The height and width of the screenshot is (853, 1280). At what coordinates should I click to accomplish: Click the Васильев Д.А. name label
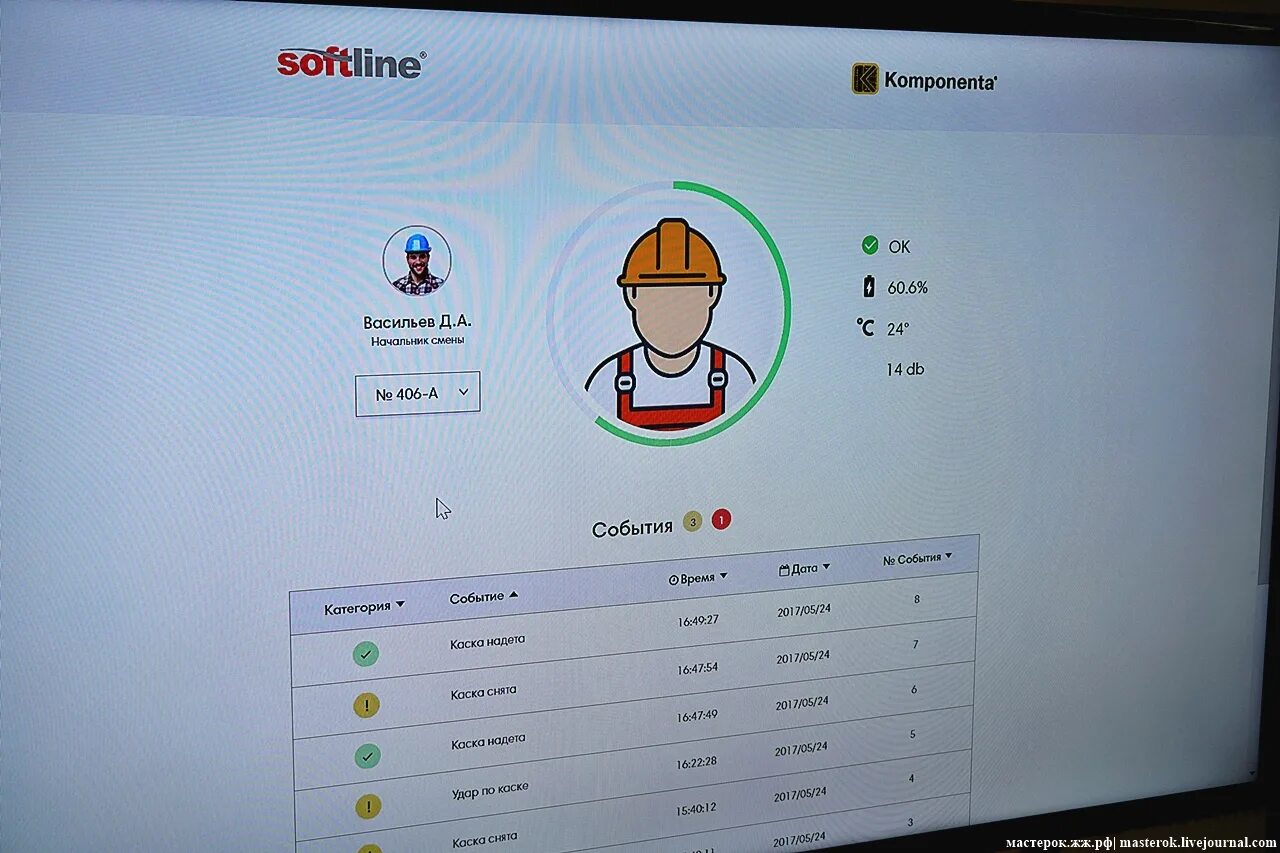417,322
